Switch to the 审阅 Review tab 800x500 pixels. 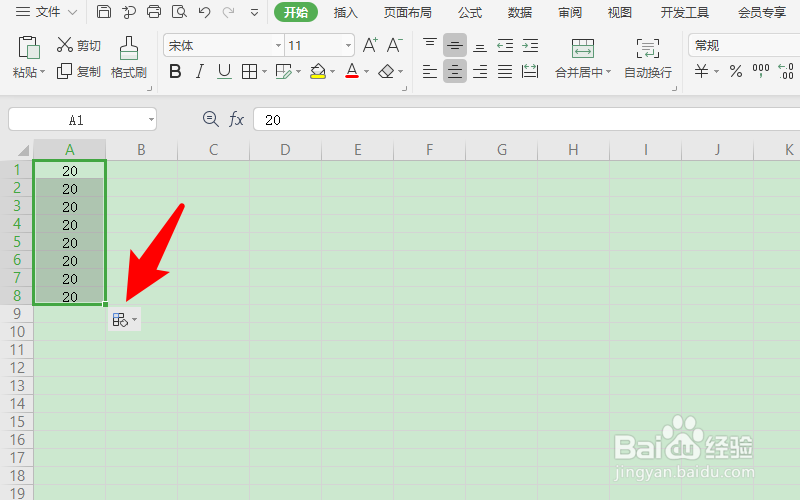coord(570,12)
